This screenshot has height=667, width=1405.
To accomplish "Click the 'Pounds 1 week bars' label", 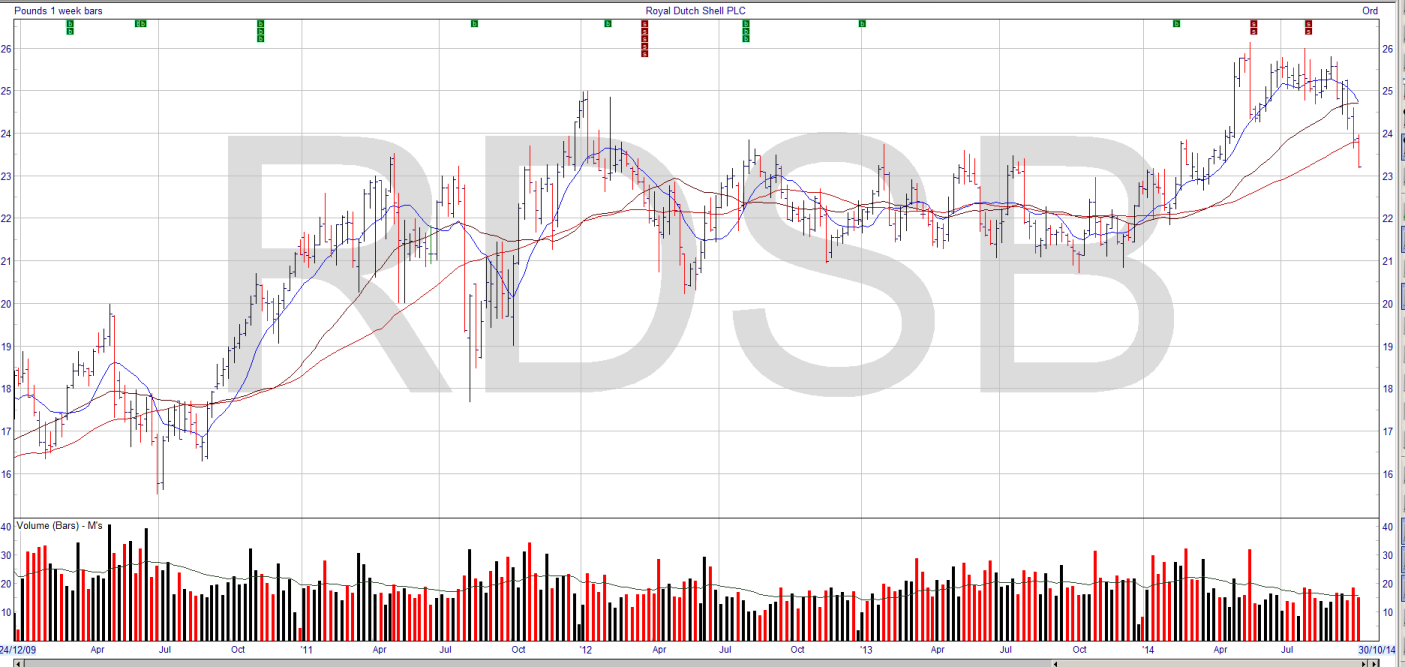I will tap(58, 11).
